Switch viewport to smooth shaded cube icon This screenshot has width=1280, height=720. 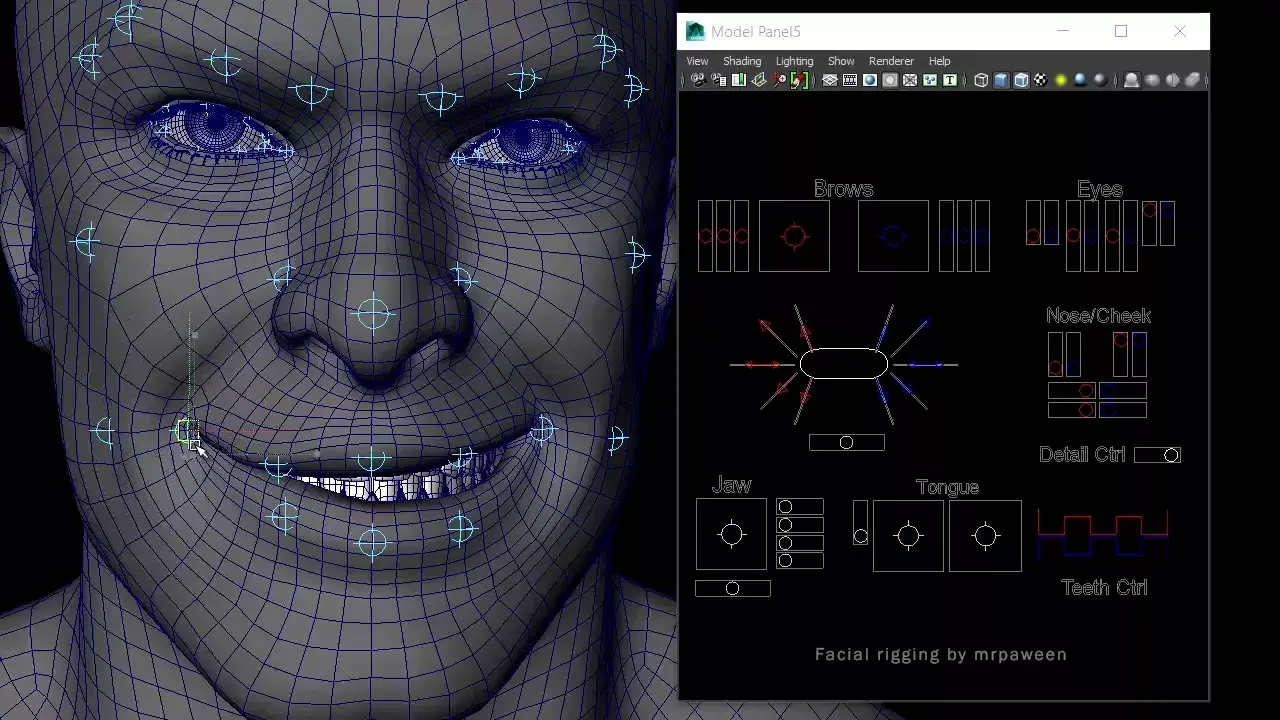tap(999, 80)
